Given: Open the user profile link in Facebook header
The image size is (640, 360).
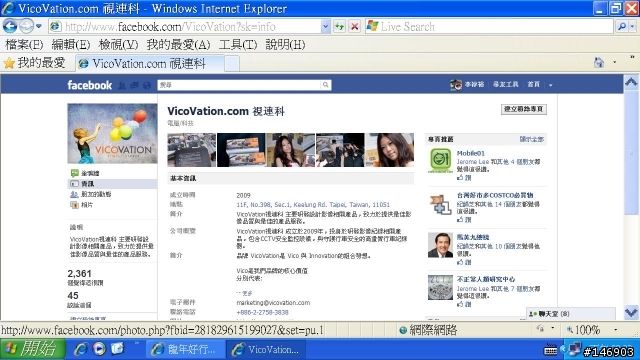Looking at the screenshot, I should click(x=467, y=84).
